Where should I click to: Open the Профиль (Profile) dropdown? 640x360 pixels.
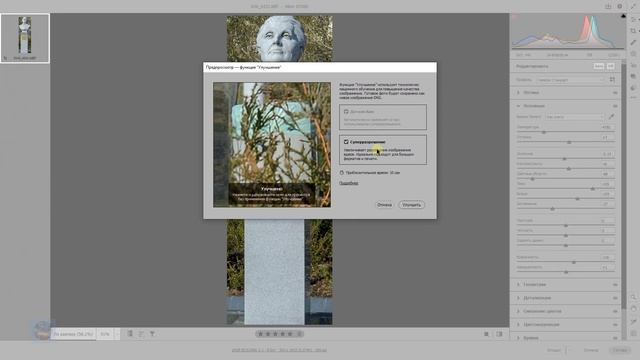click(570, 80)
